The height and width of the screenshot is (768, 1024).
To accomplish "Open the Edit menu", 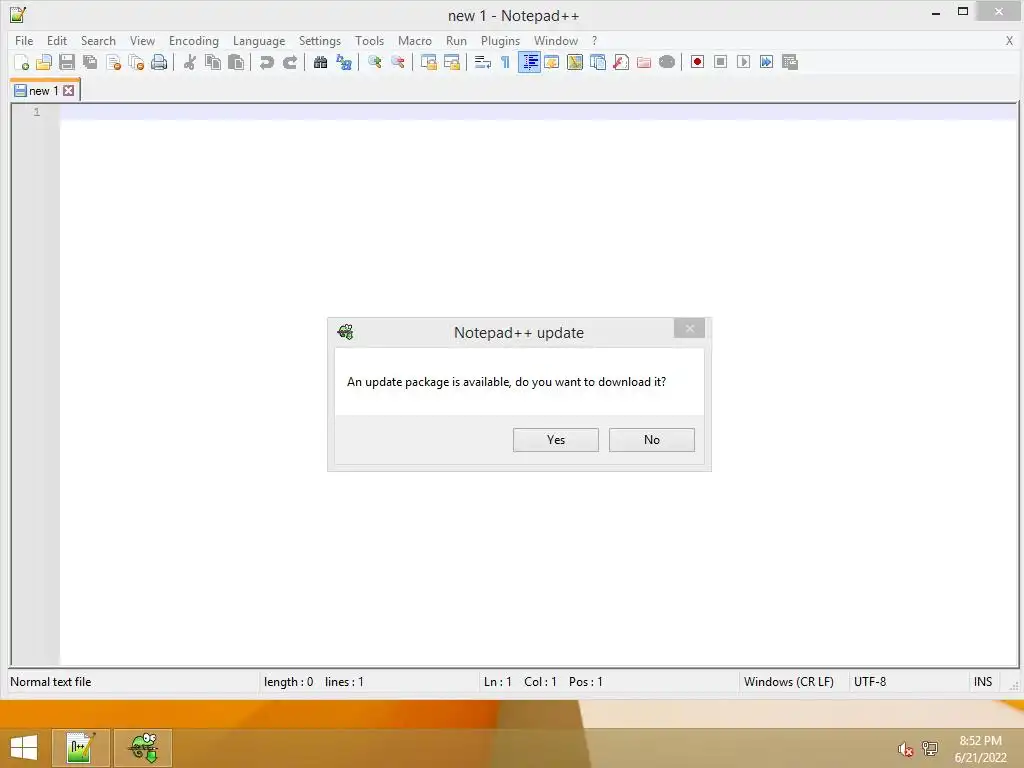I will click(57, 40).
